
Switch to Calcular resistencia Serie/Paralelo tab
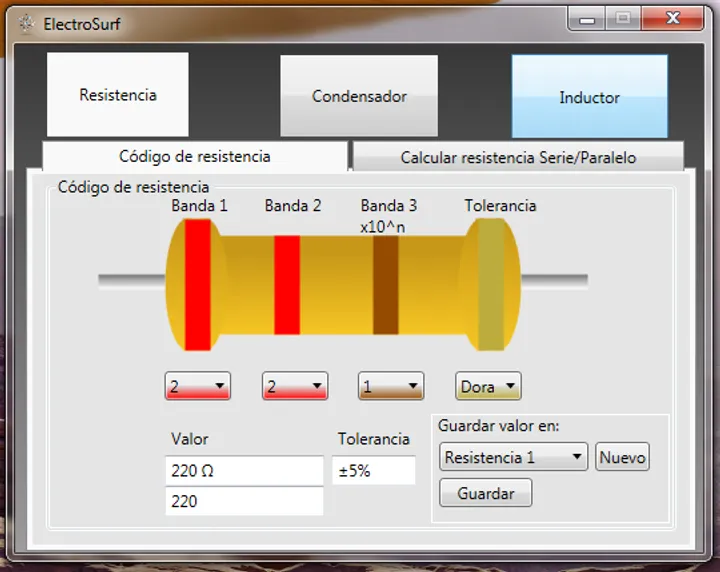pyautogui.click(x=518, y=157)
